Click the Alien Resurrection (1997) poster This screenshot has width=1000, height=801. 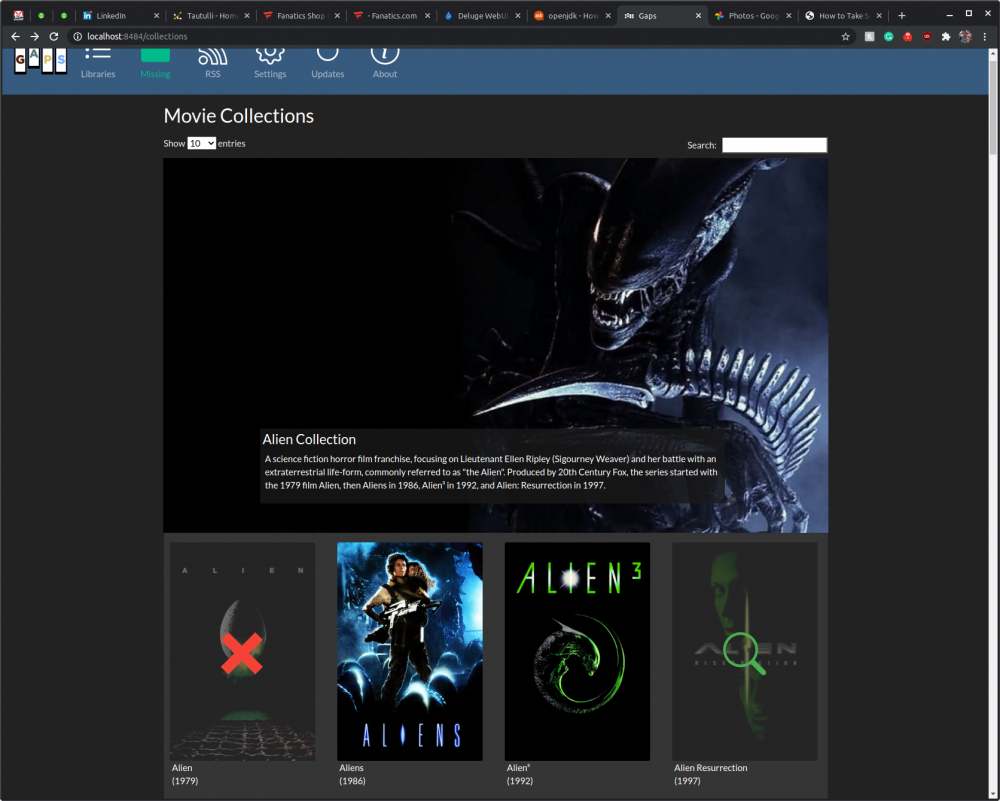click(x=744, y=651)
